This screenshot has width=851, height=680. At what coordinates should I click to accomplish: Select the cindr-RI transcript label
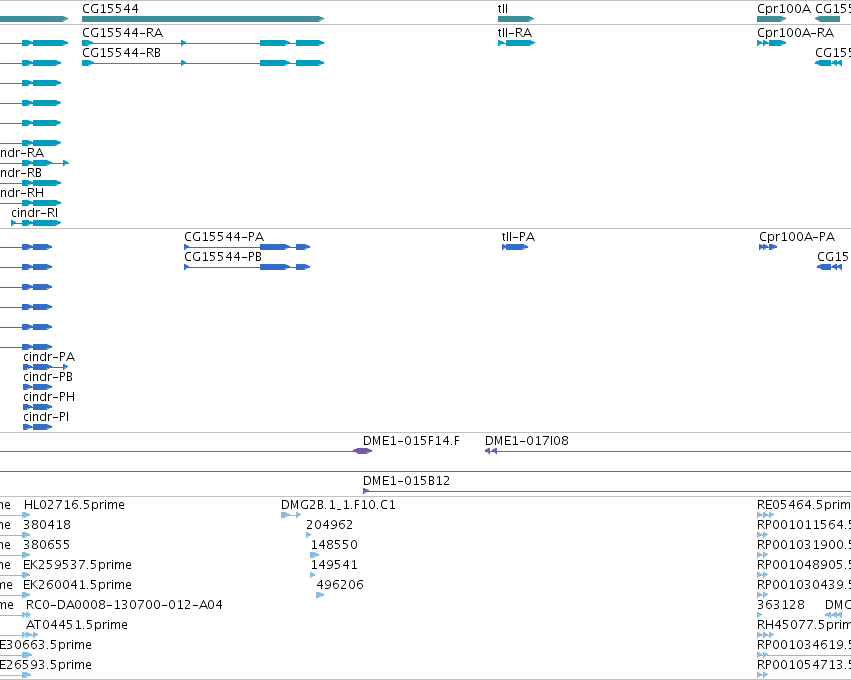coord(35,213)
